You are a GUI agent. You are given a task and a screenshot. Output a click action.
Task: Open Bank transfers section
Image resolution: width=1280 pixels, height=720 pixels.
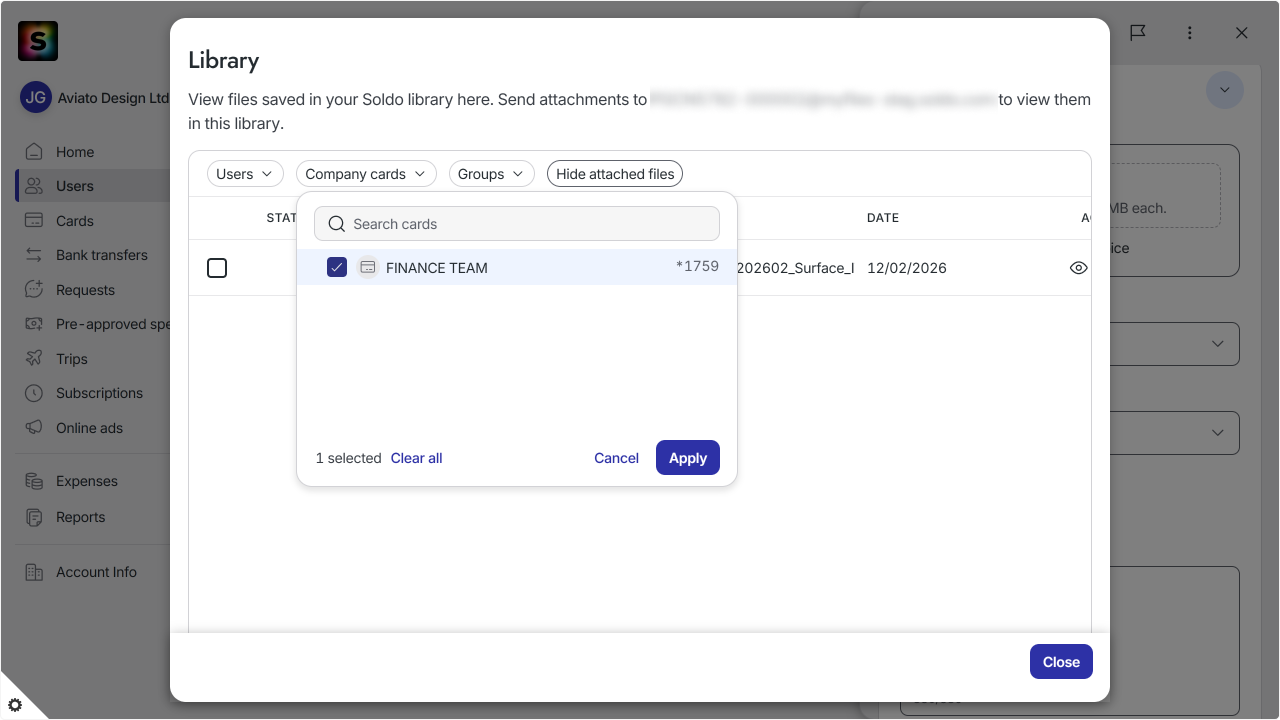click(x=102, y=255)
